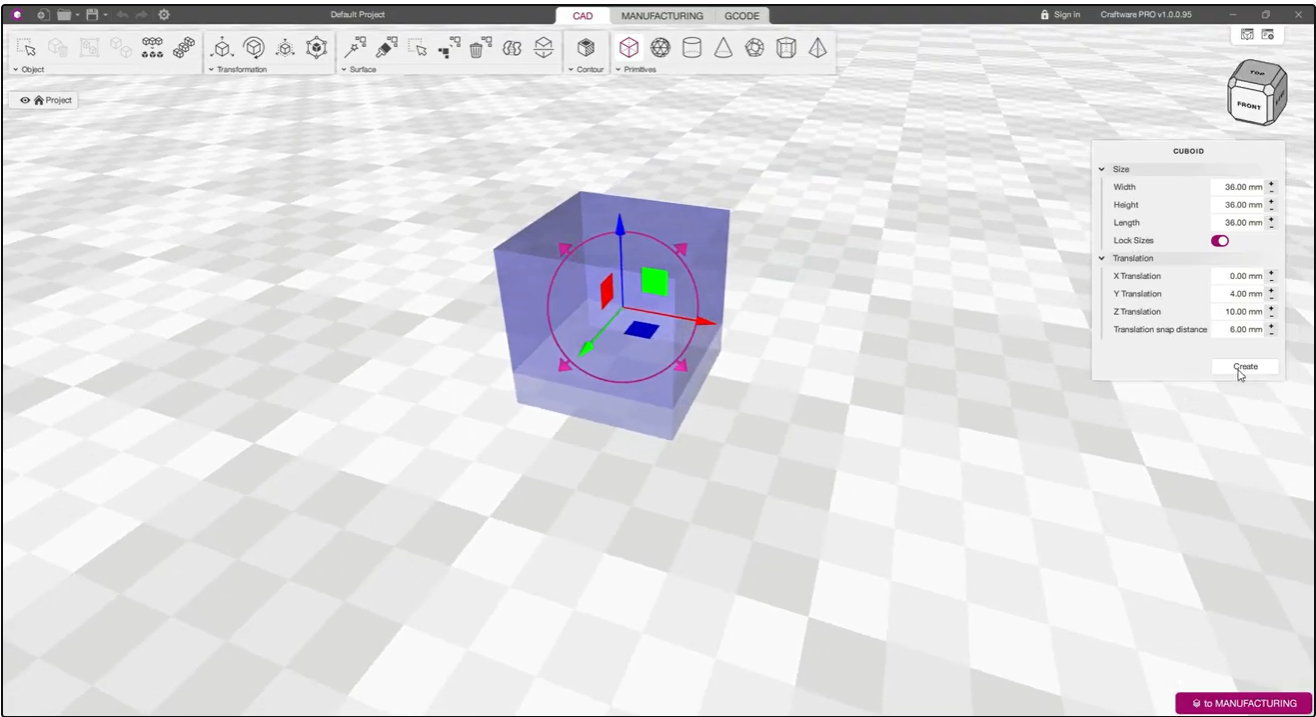Increase the Width value with plus stepper
Viewport: 1316px width, 717px height.
tap(1271, 183)
